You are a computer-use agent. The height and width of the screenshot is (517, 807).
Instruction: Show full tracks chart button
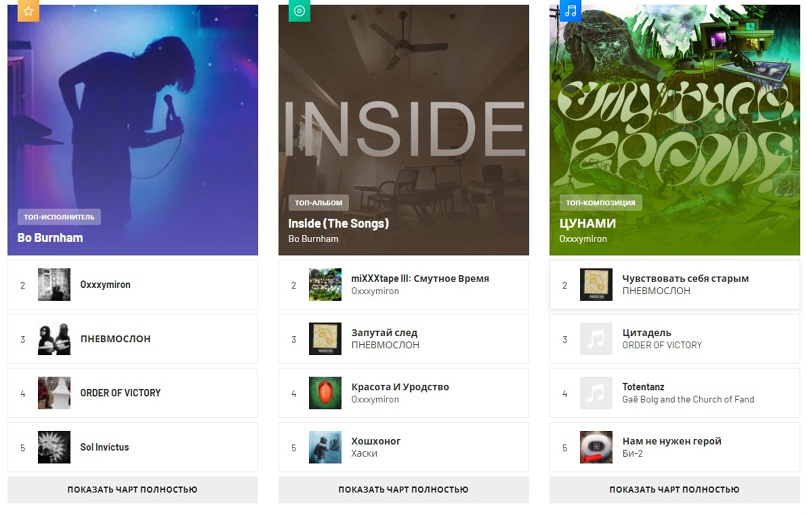pyautogui.click(x=674, y=489)
